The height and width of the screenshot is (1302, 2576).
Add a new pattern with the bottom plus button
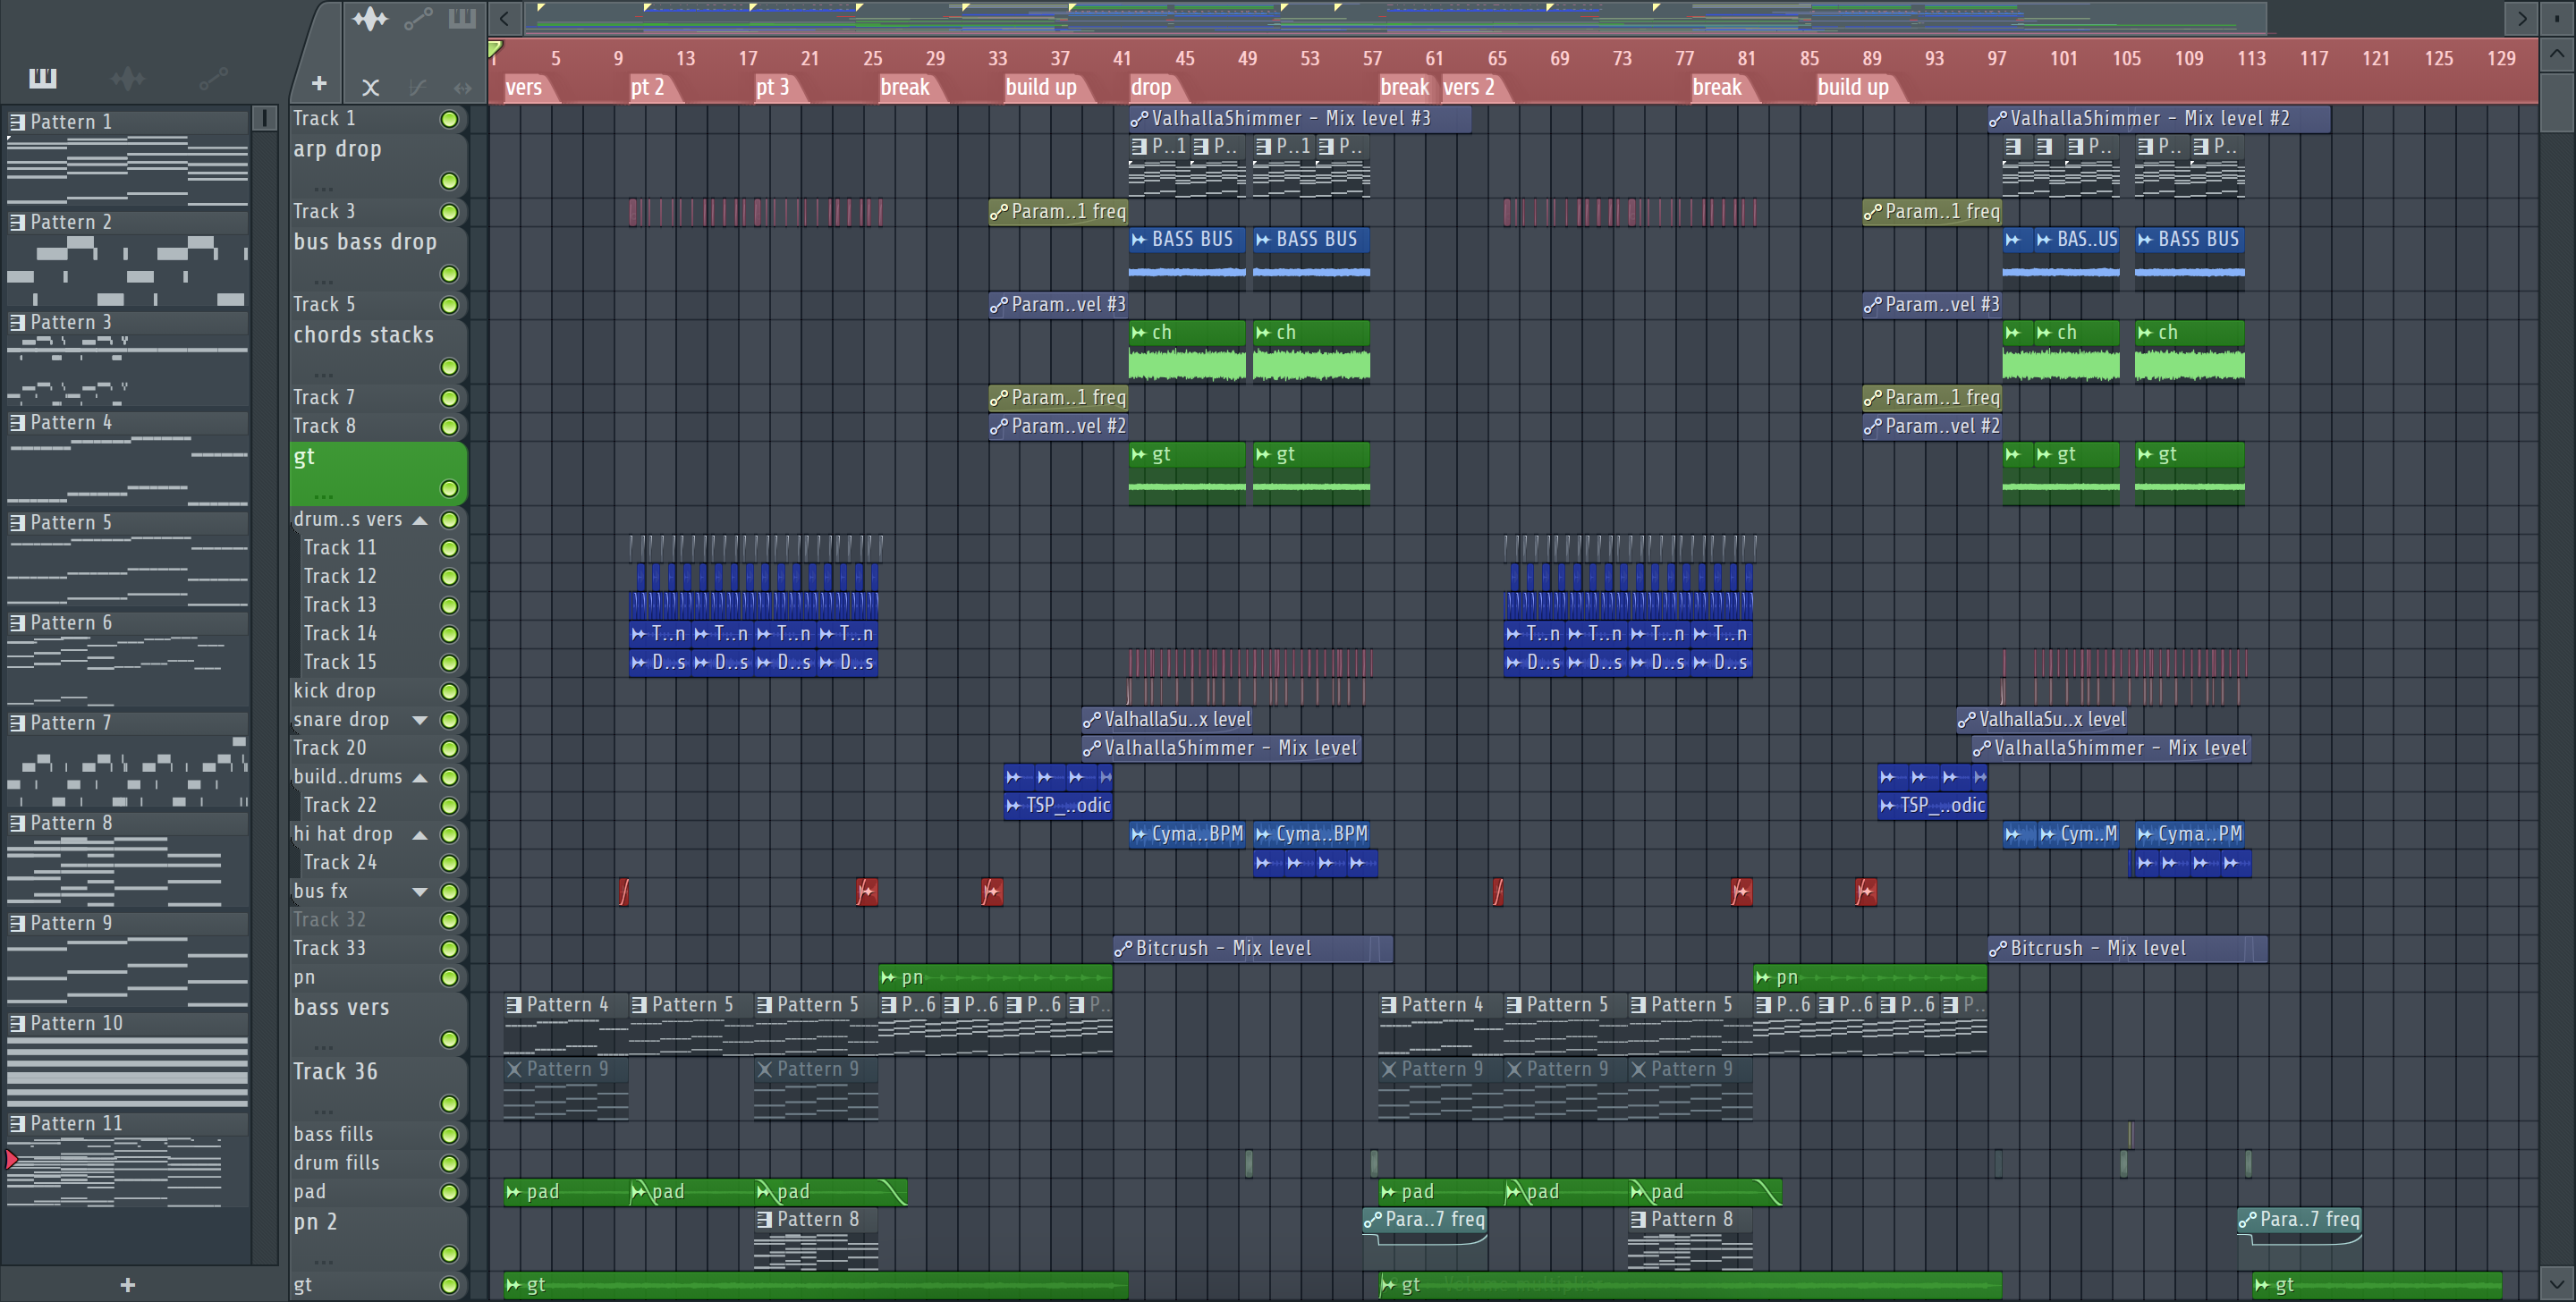pyautogui.click(x=127, y=1285)
